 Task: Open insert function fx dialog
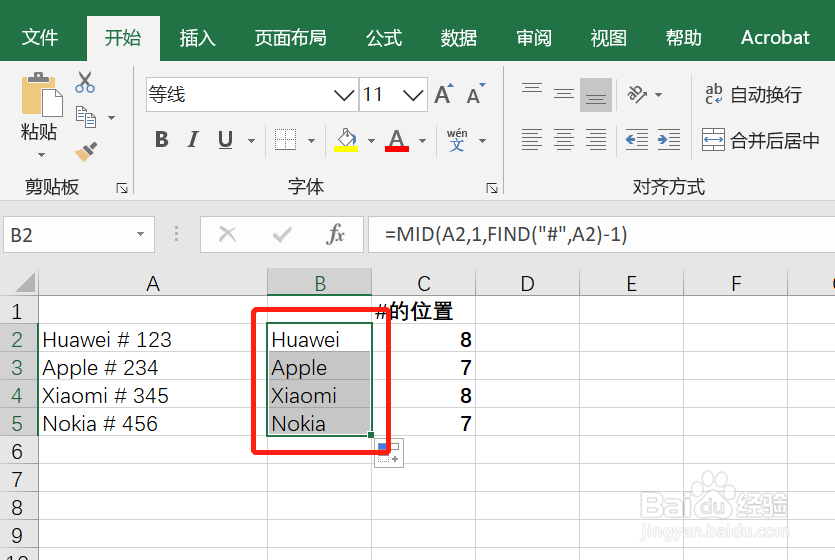[335, 234]
